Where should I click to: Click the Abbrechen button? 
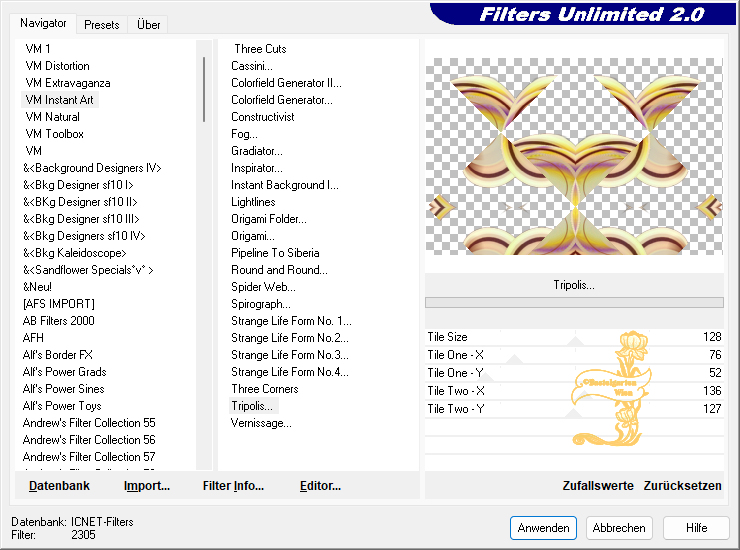(619, 528)
